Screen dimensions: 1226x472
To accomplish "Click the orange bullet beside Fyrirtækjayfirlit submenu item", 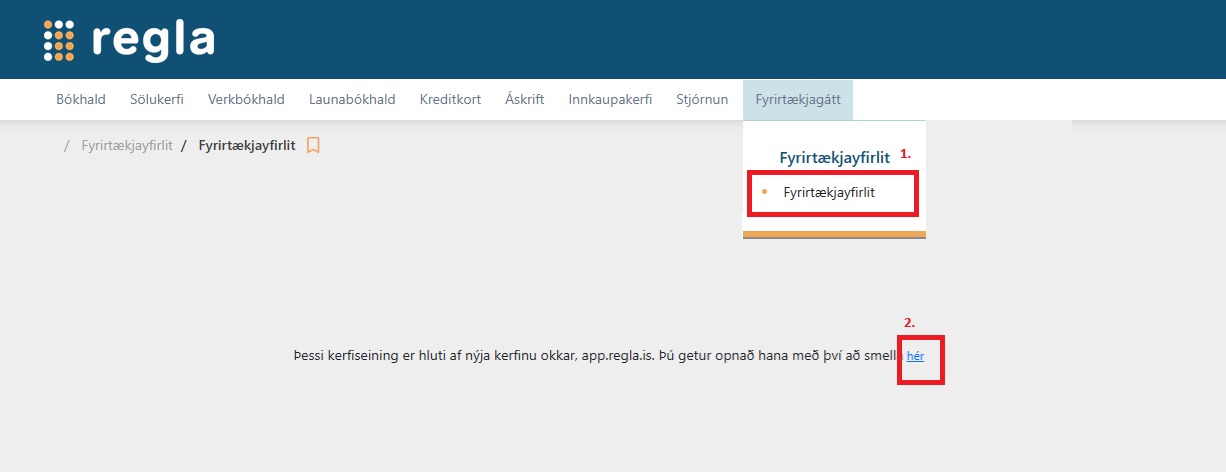I will 765,192.
